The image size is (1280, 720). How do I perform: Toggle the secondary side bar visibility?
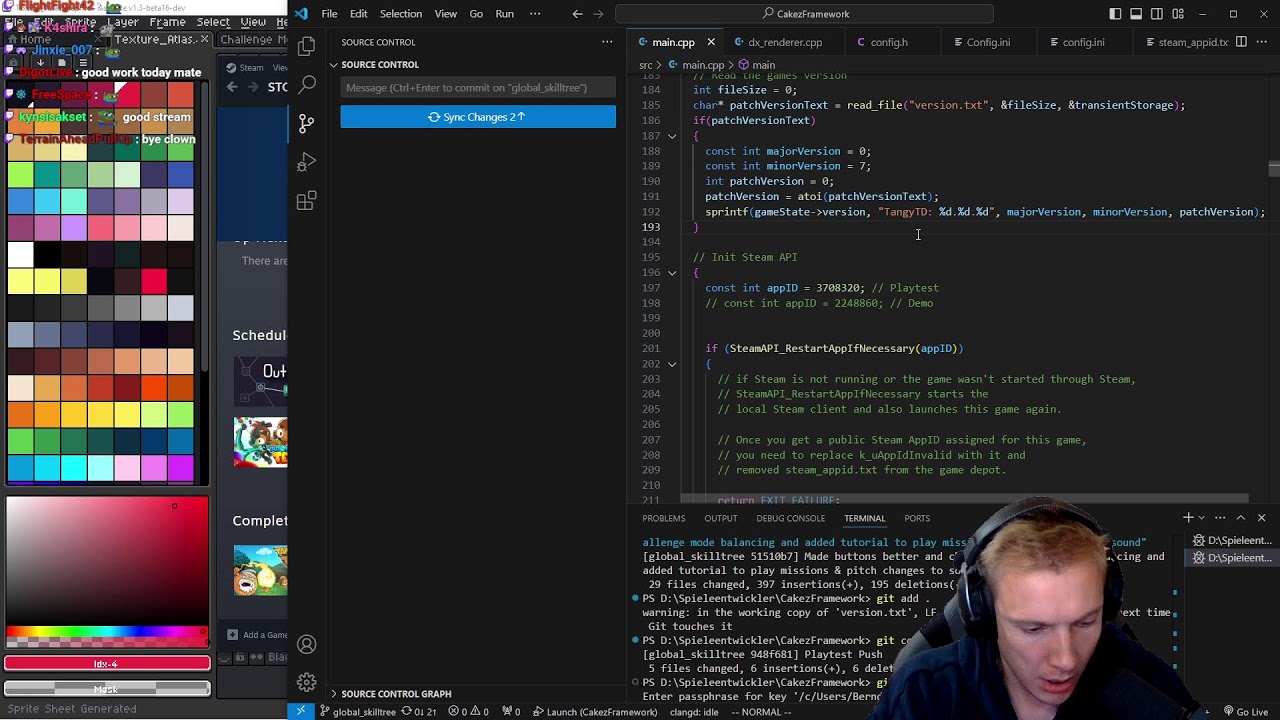pyautogui.click(x=1158, y=14)
